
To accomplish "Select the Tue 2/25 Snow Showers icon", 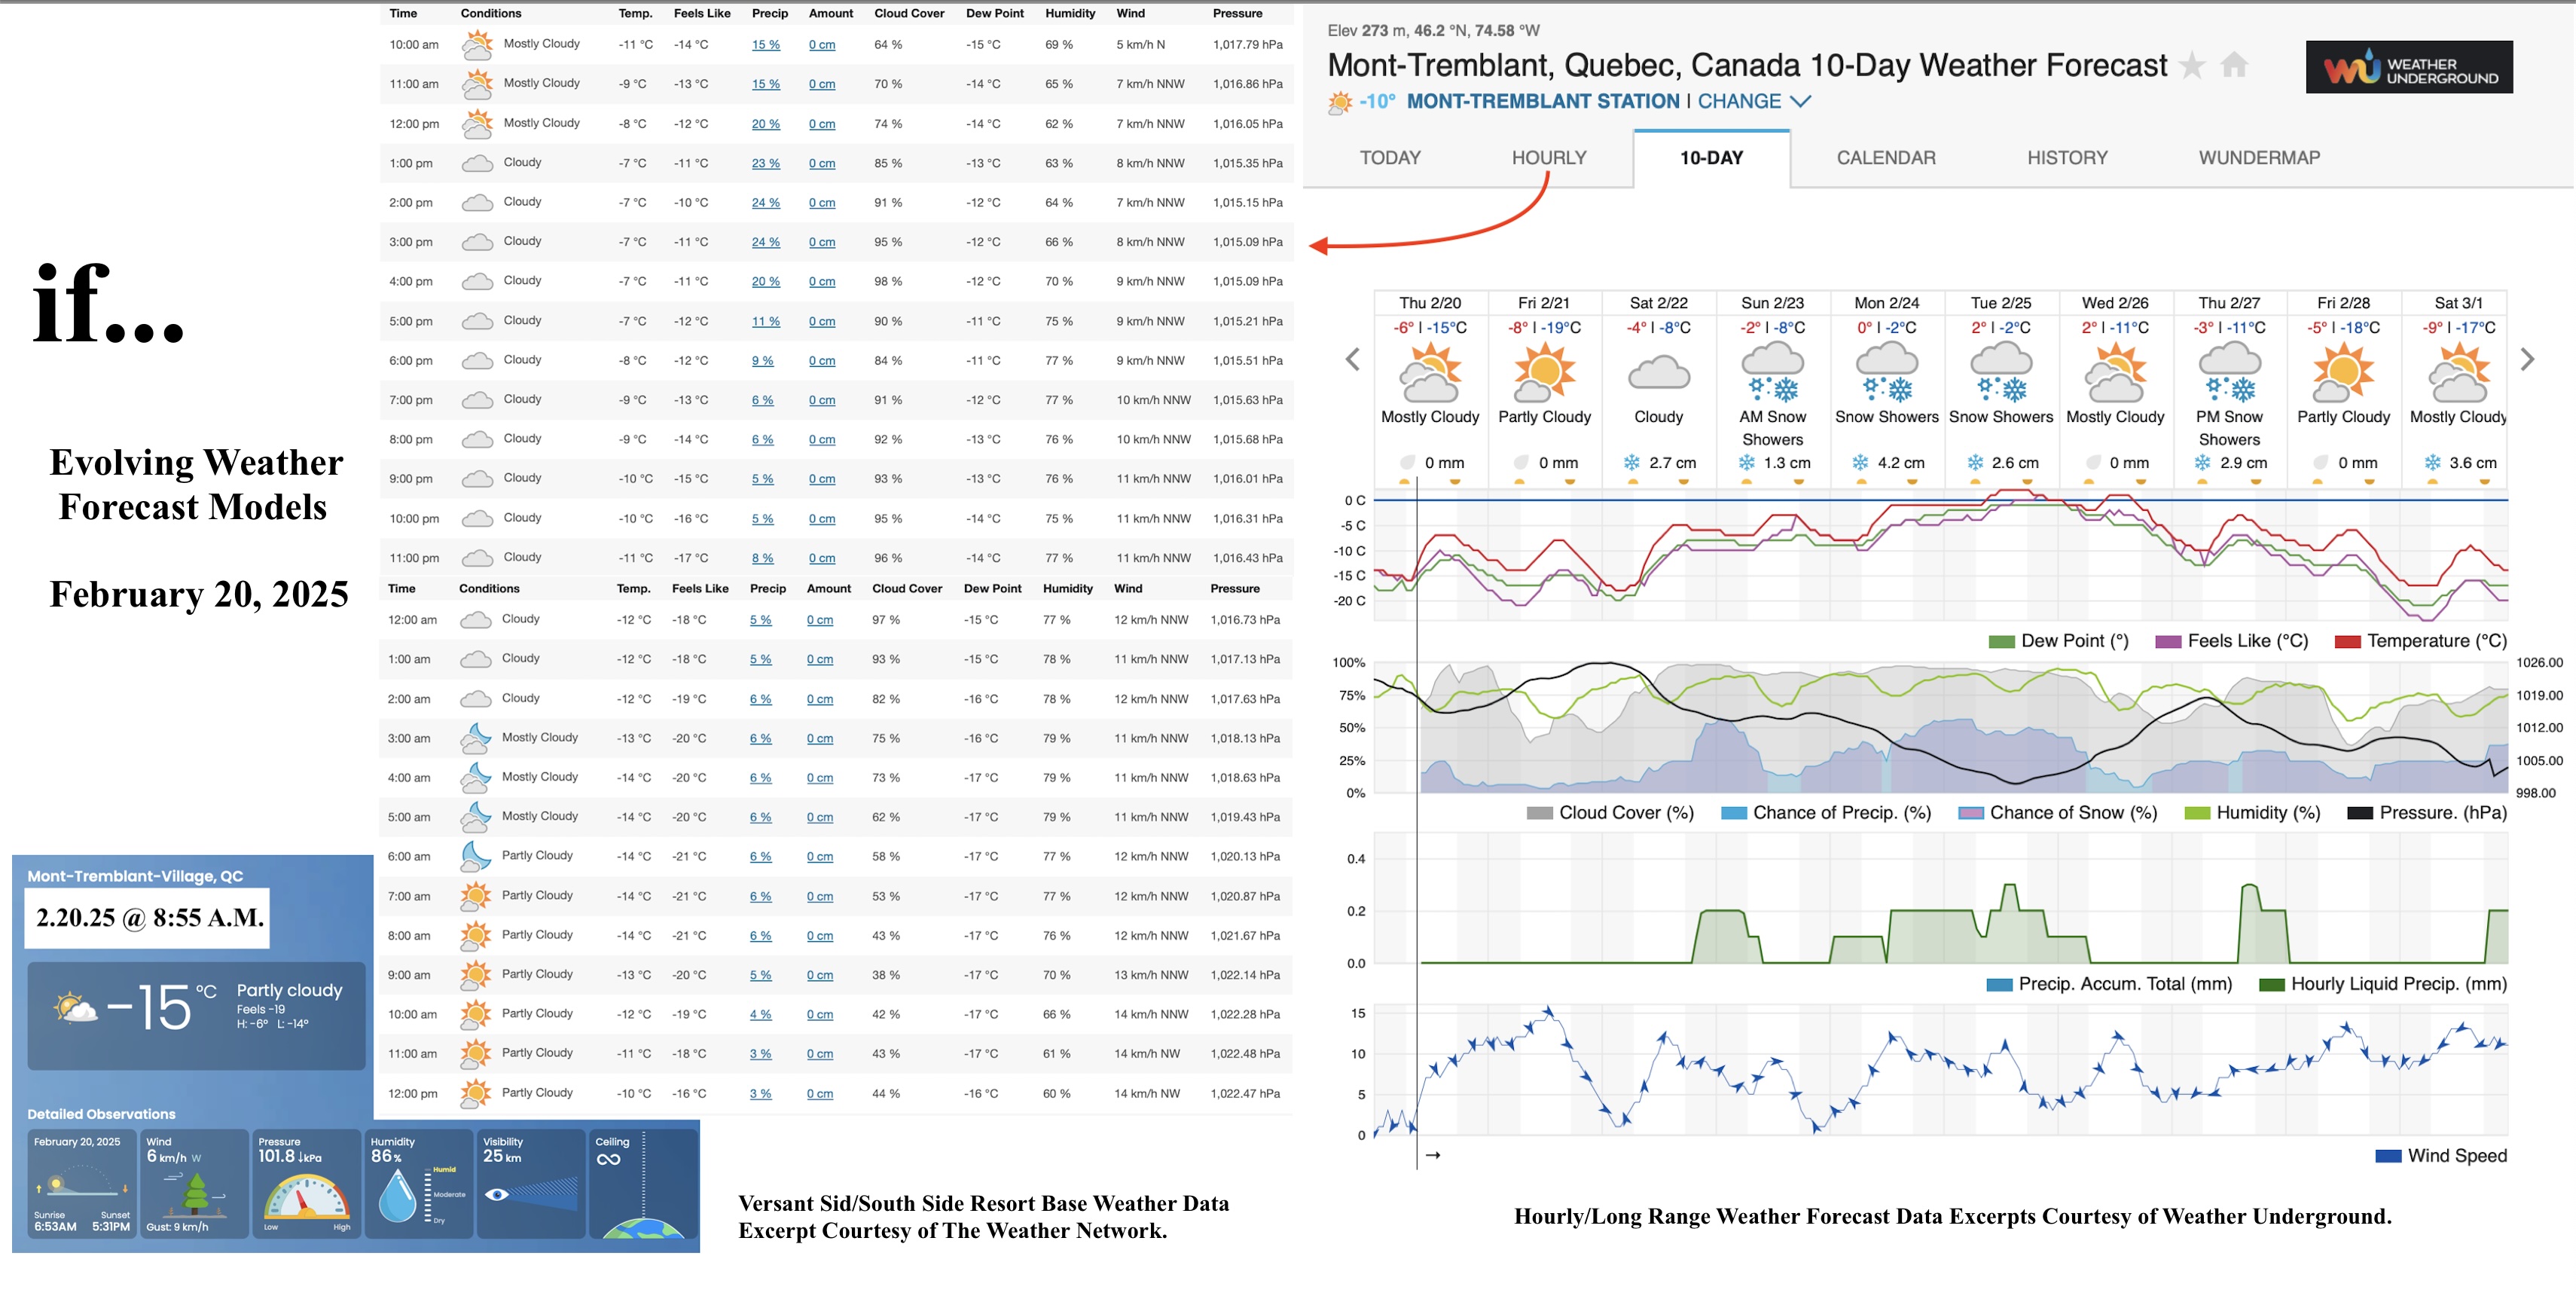I will click(2001, 372).
